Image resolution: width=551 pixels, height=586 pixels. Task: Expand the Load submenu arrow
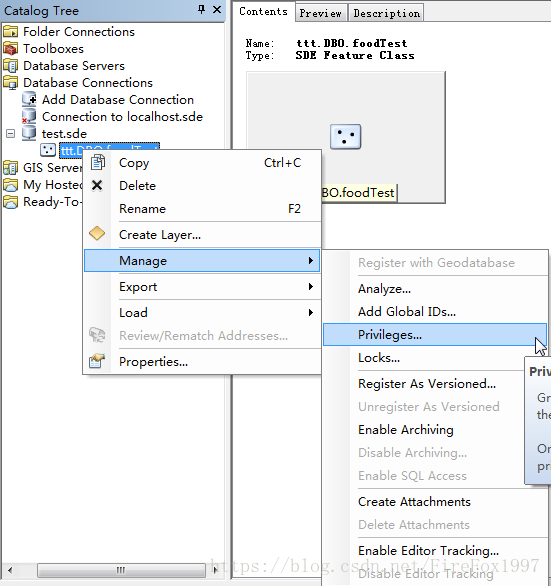pyautogui.click(x=311, y=312)
